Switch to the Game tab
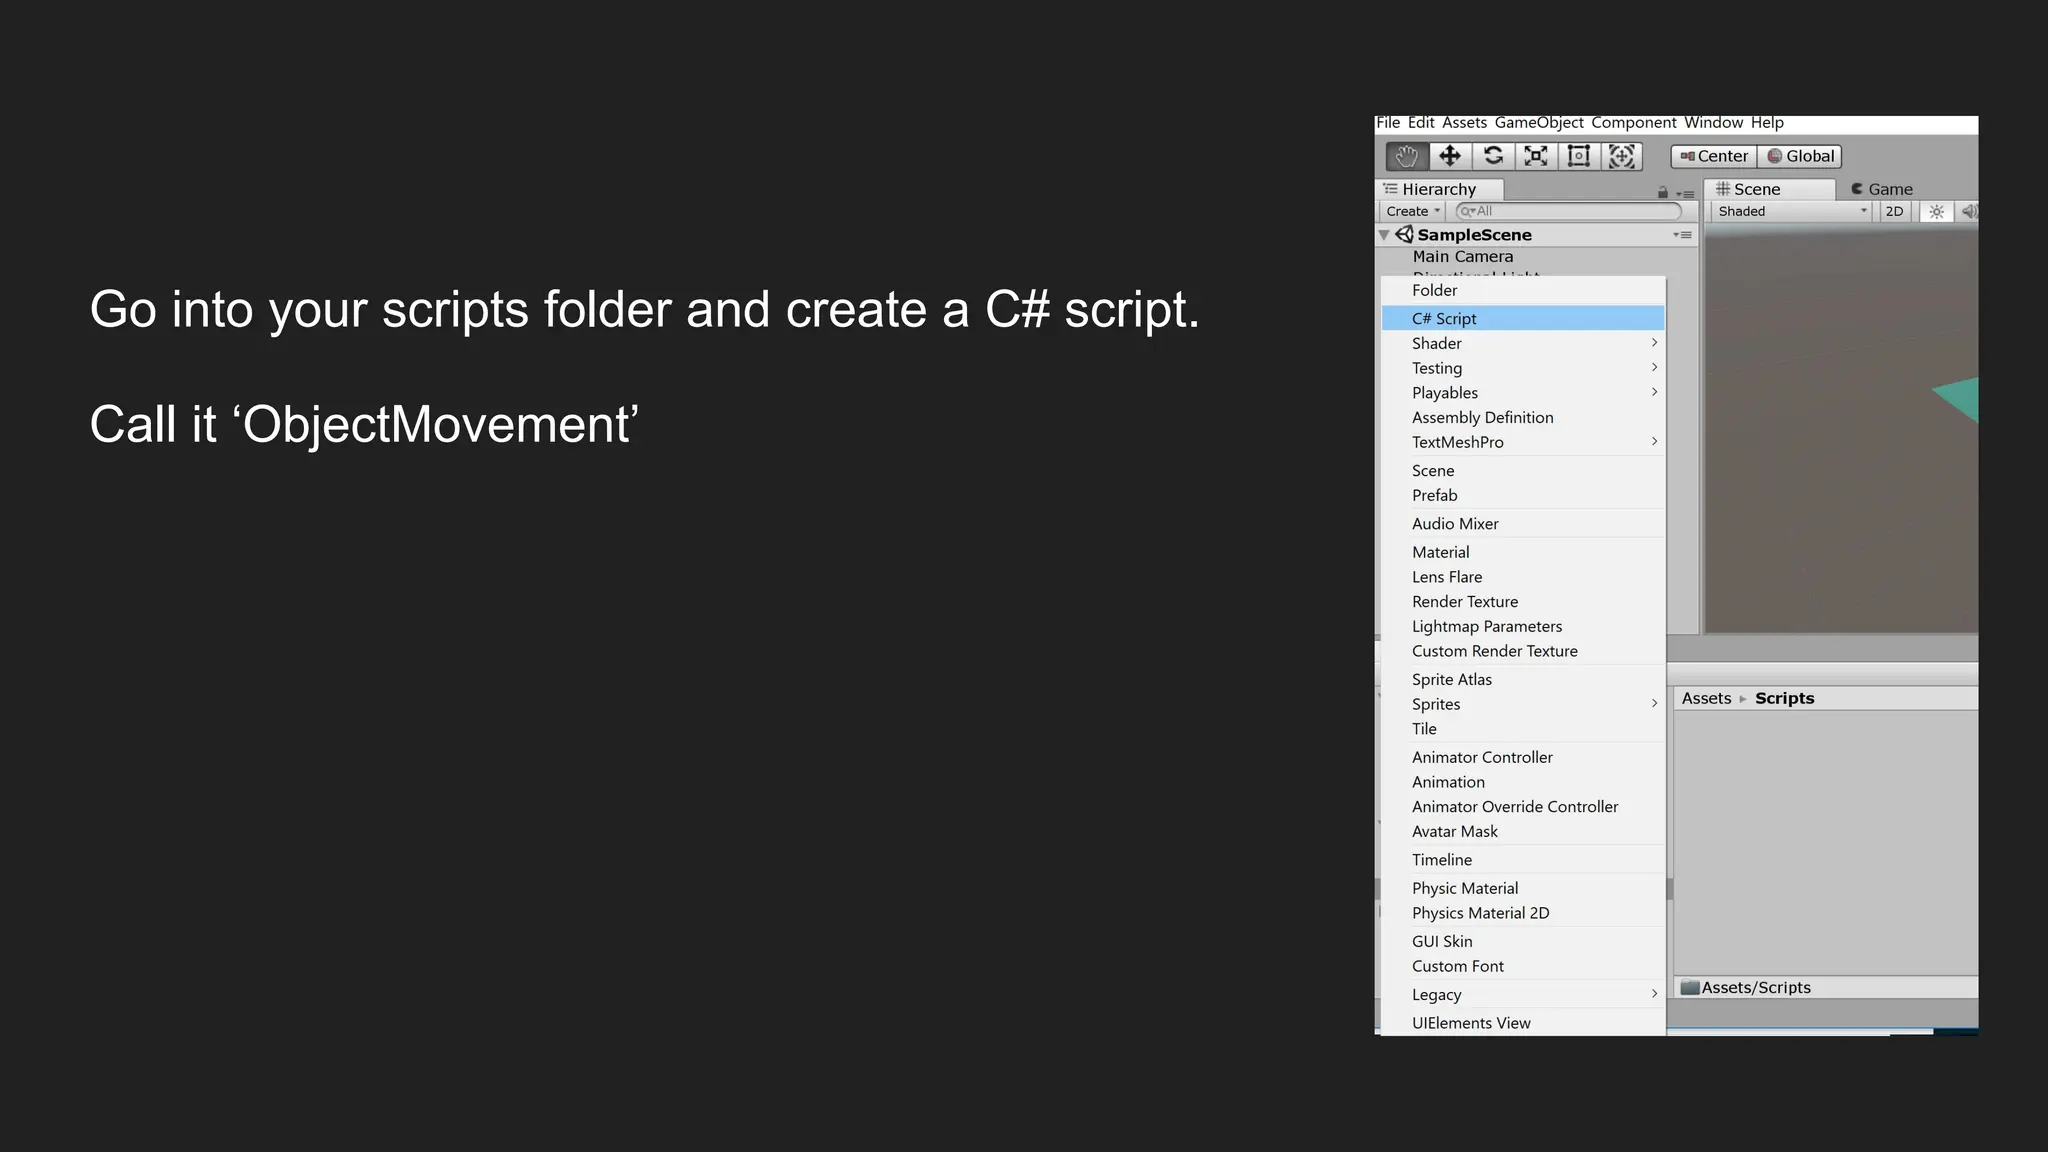Viewport: 2048px width, 1152px height. [1882, 189]
